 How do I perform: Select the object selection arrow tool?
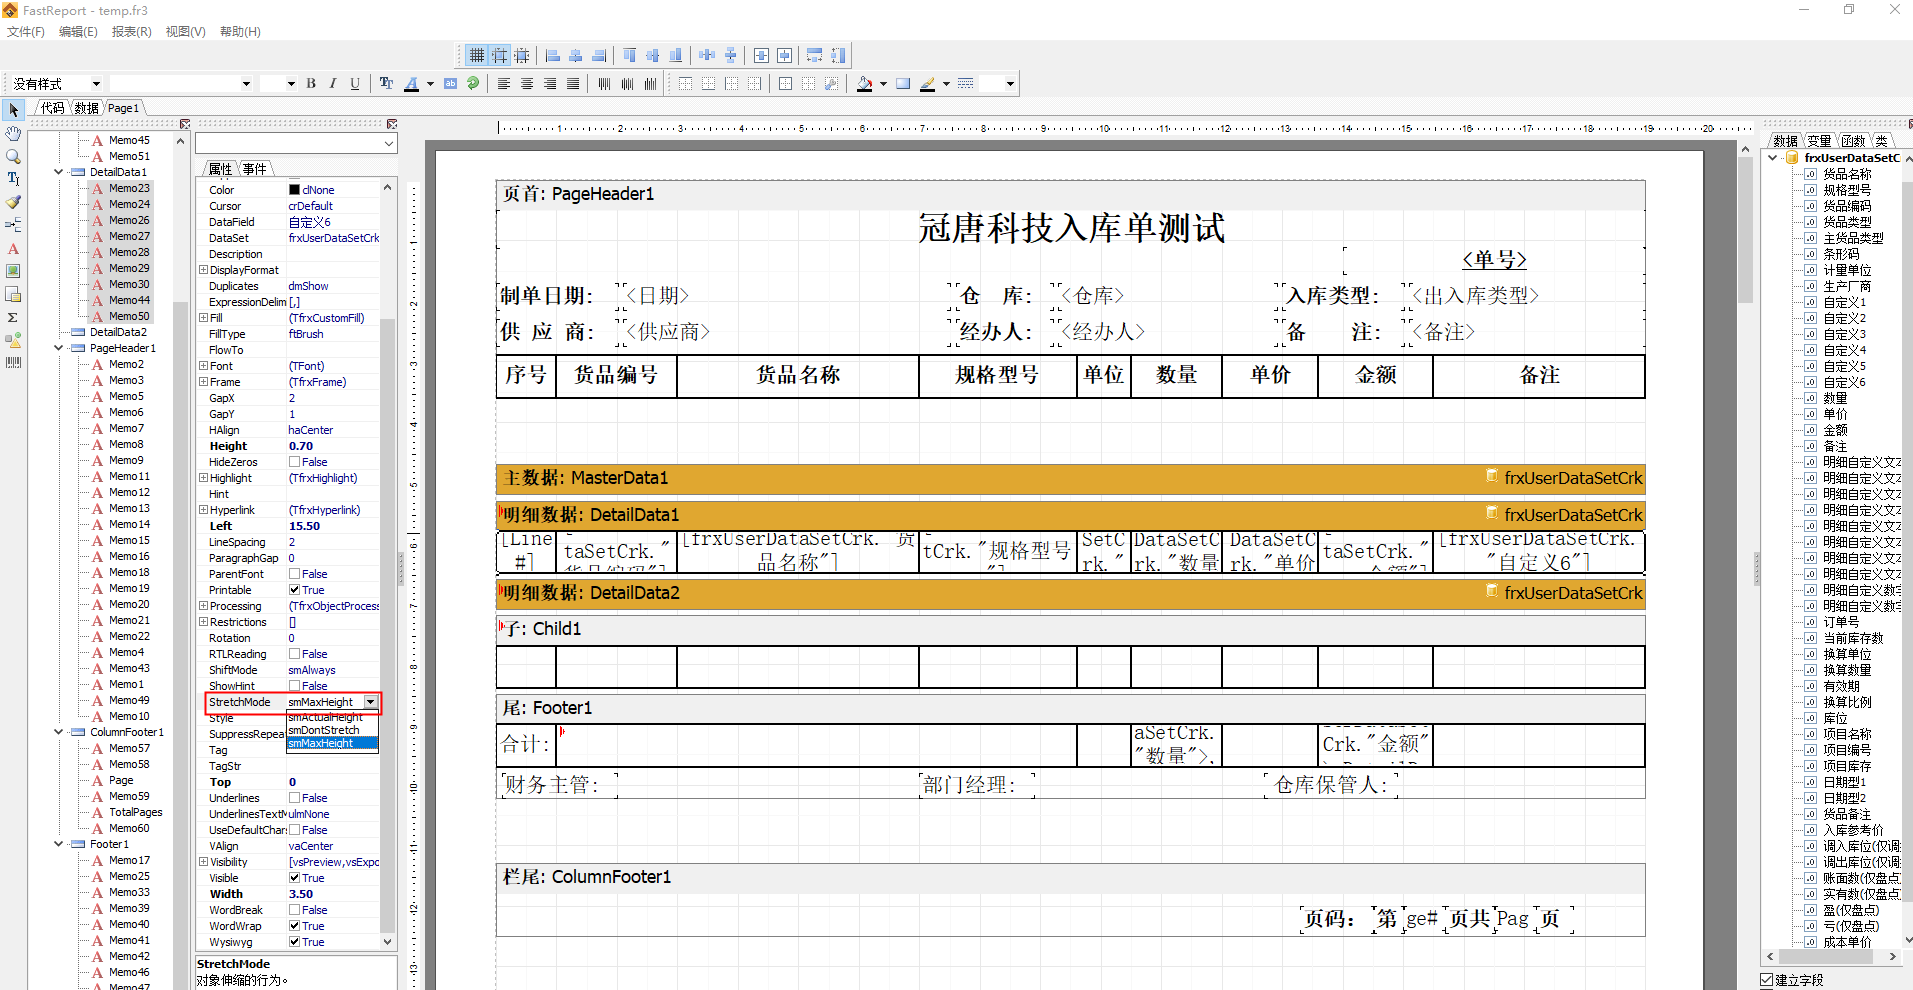tap(13, 109)
